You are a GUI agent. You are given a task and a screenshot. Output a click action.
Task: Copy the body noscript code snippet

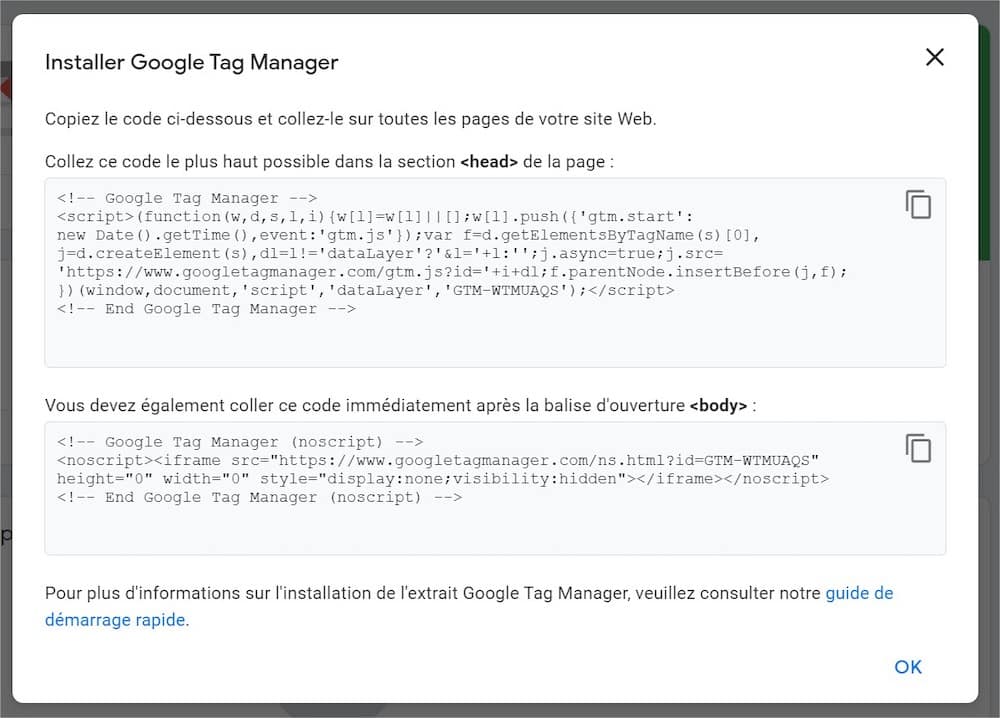coord(918,448)
